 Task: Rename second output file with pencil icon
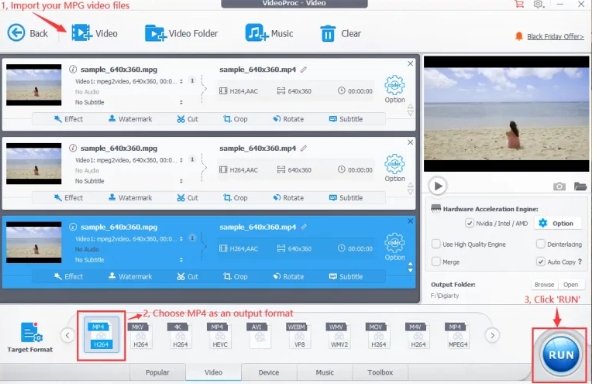pos(304,148)
